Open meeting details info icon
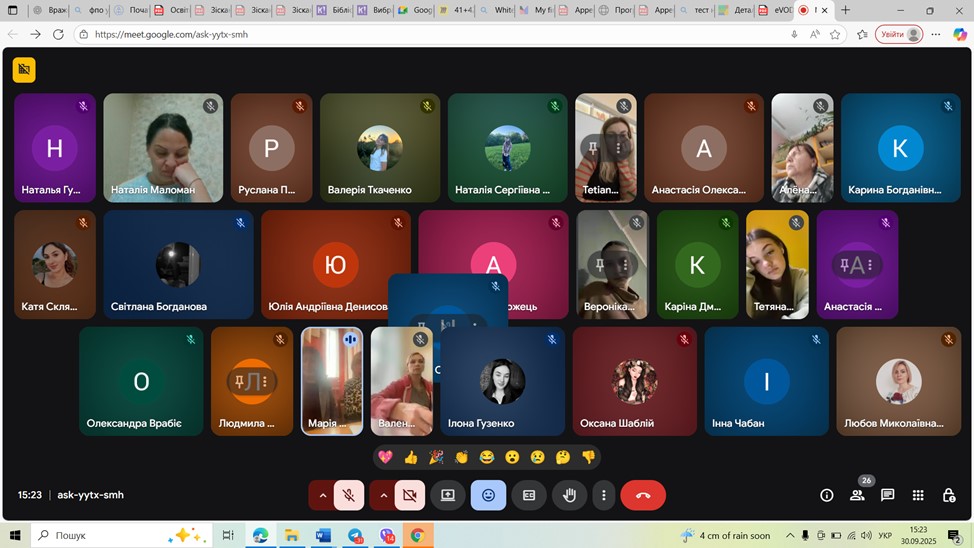Viewport: 974px width, 548px height. (826, 495)
